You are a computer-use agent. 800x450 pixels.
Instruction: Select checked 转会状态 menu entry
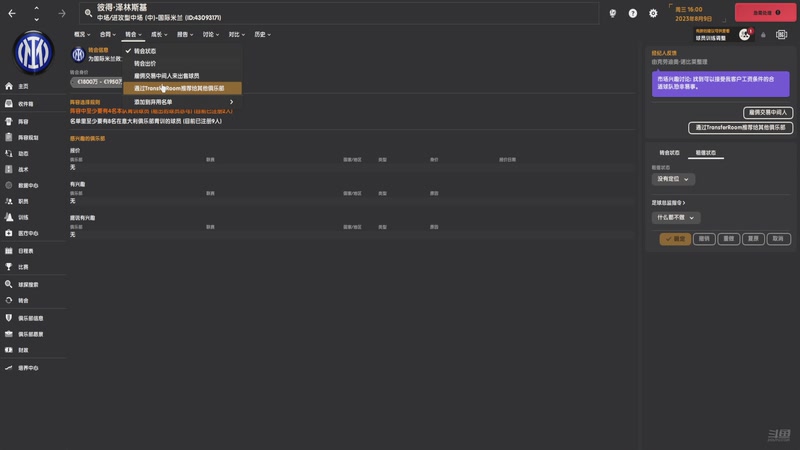point(182,51)
